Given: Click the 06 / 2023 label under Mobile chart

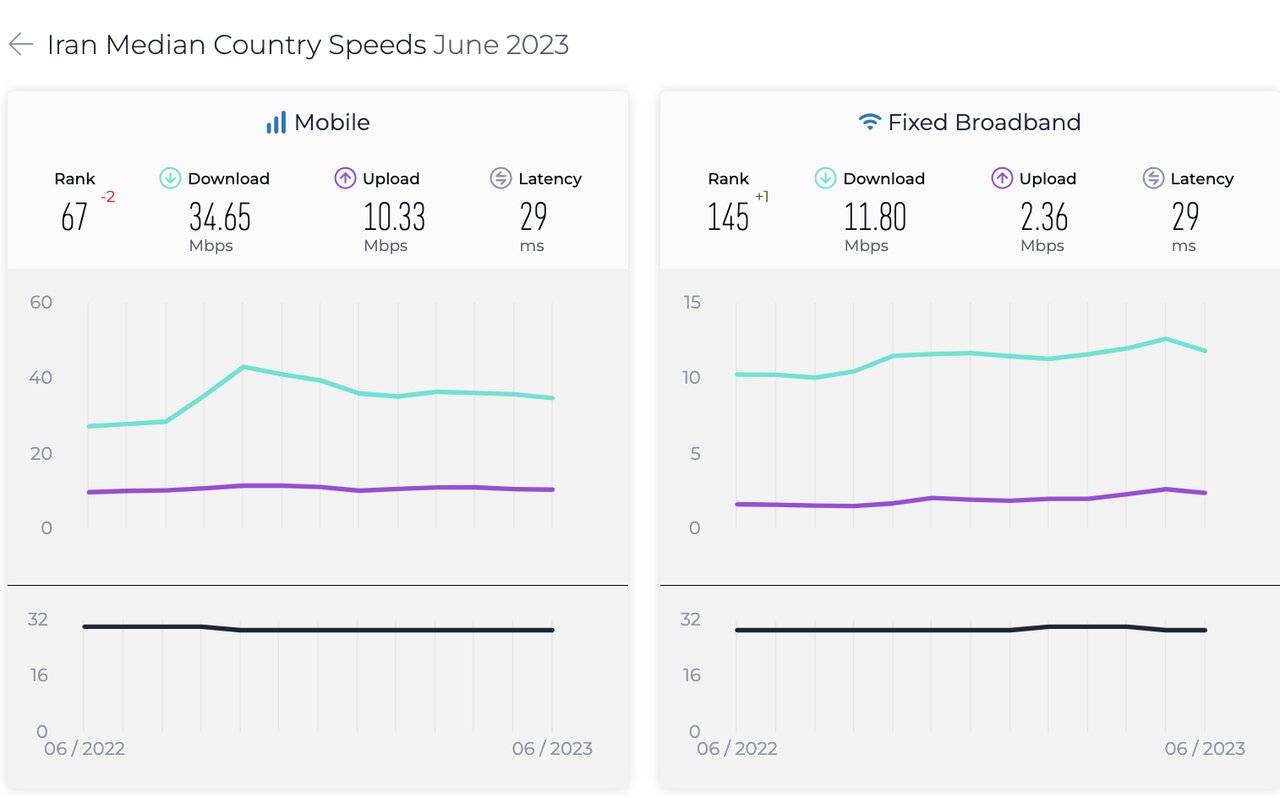Looking at the screenshot, I should coord(552,749).
